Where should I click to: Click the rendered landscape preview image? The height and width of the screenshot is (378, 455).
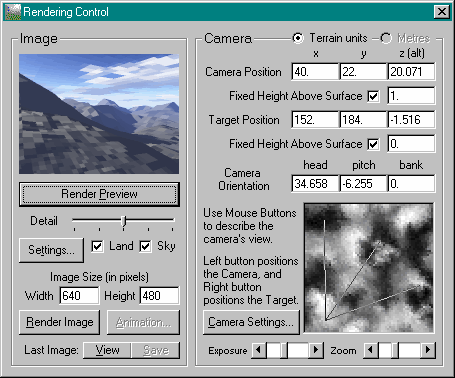(99, 114)
